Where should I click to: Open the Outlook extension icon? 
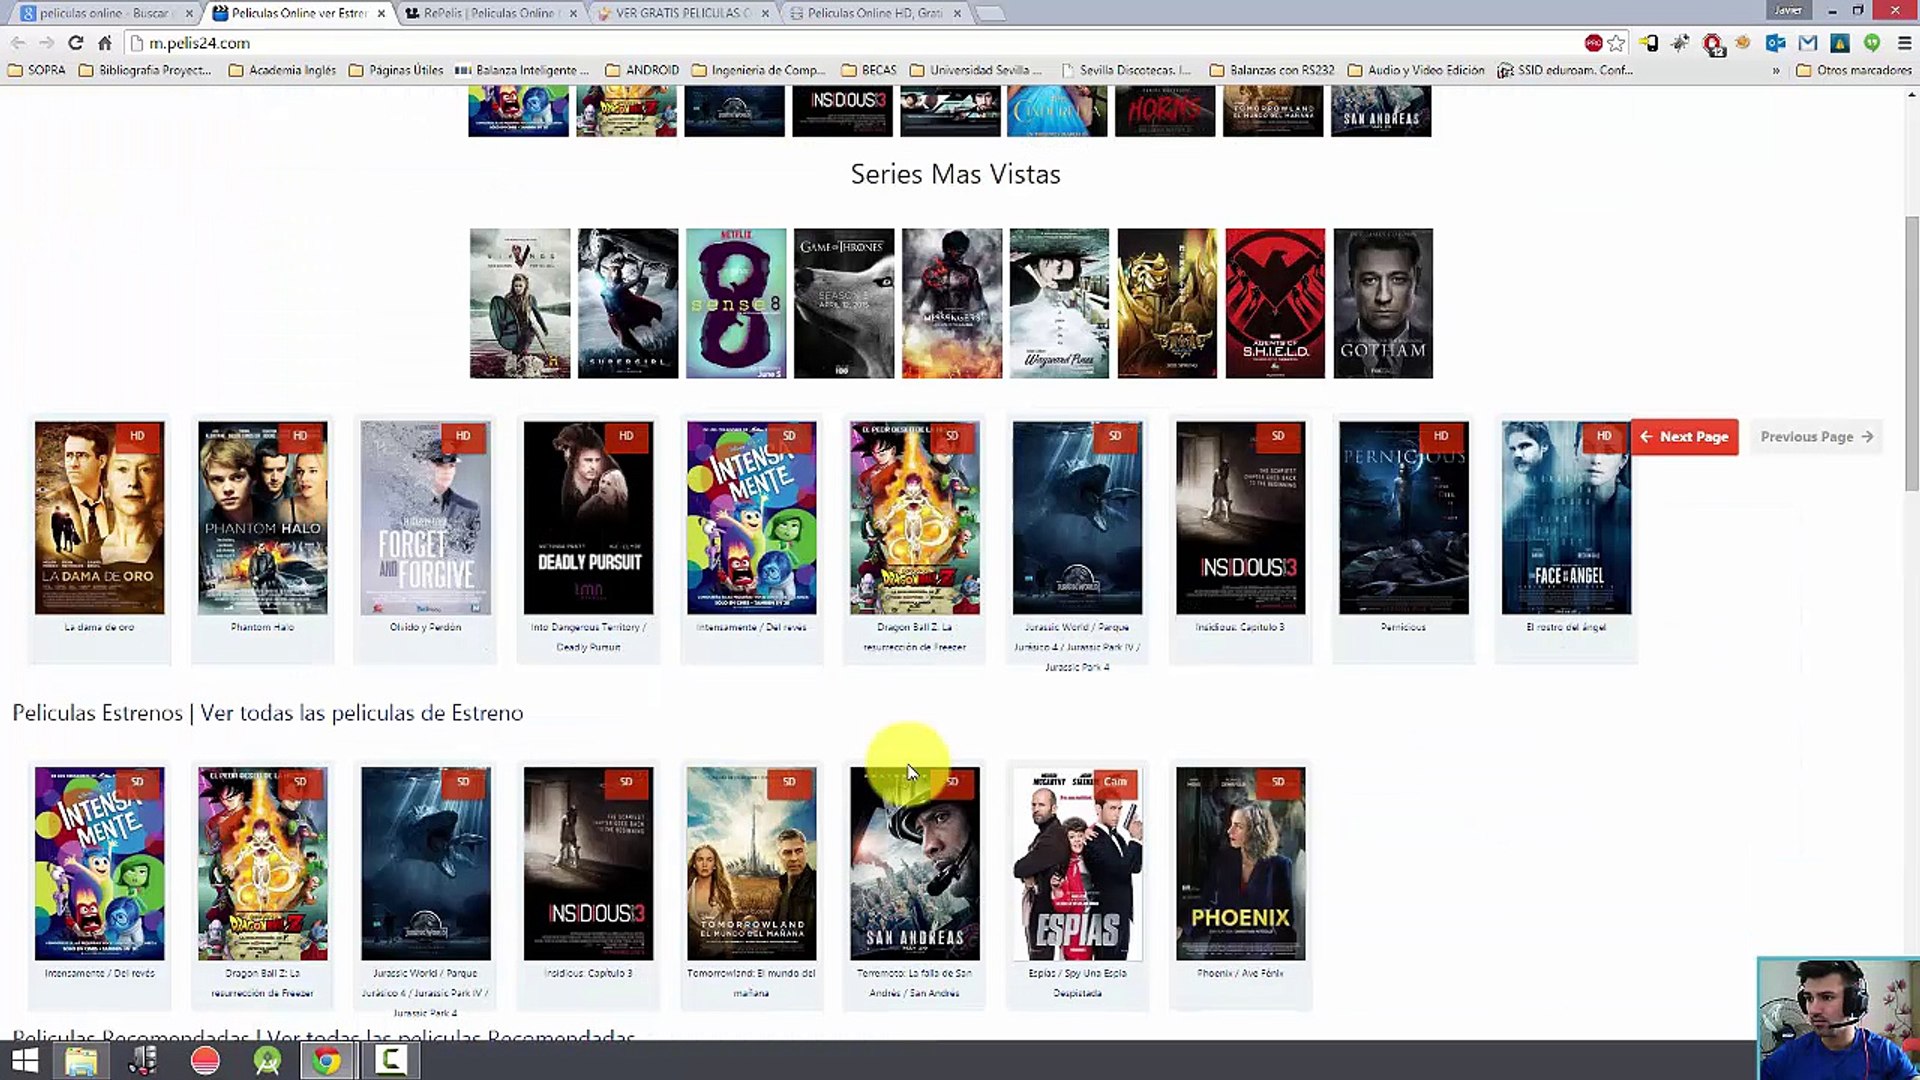click(x=1775, y=43)
